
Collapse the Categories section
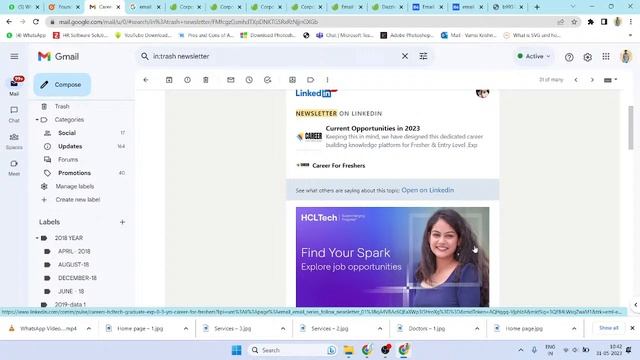[x=37, y=120]
